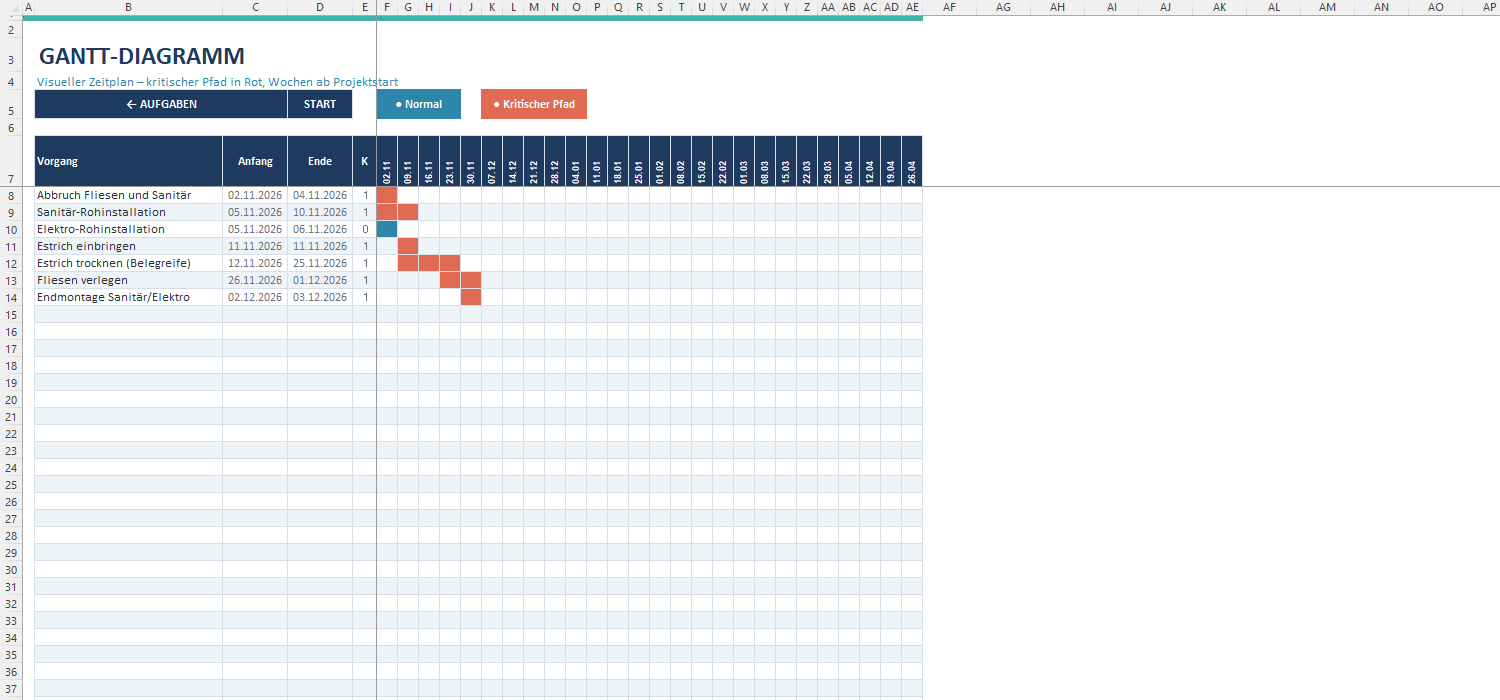
Task: Click the week header 04.01
Action: tap(576, 161)
